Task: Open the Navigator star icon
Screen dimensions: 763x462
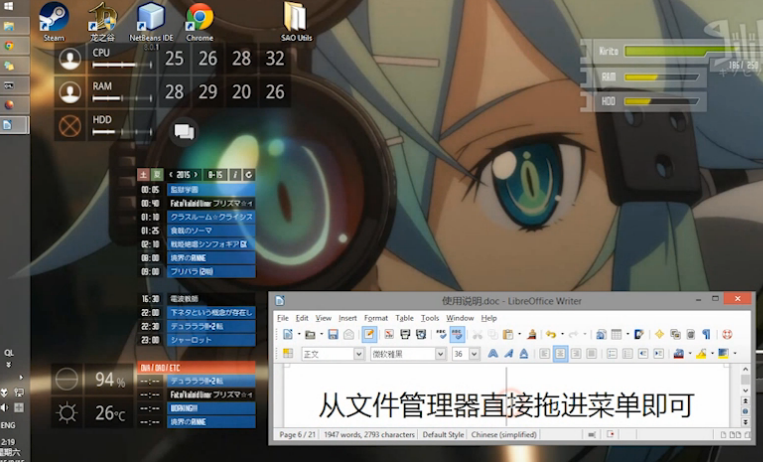Action: coord(659,334)
